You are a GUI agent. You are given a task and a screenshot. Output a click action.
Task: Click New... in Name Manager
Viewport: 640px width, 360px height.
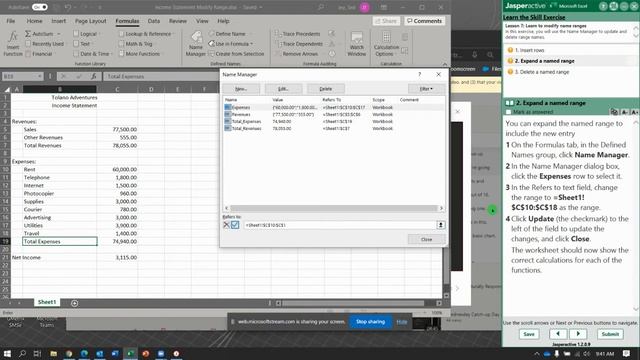click(x=241, y=89)
